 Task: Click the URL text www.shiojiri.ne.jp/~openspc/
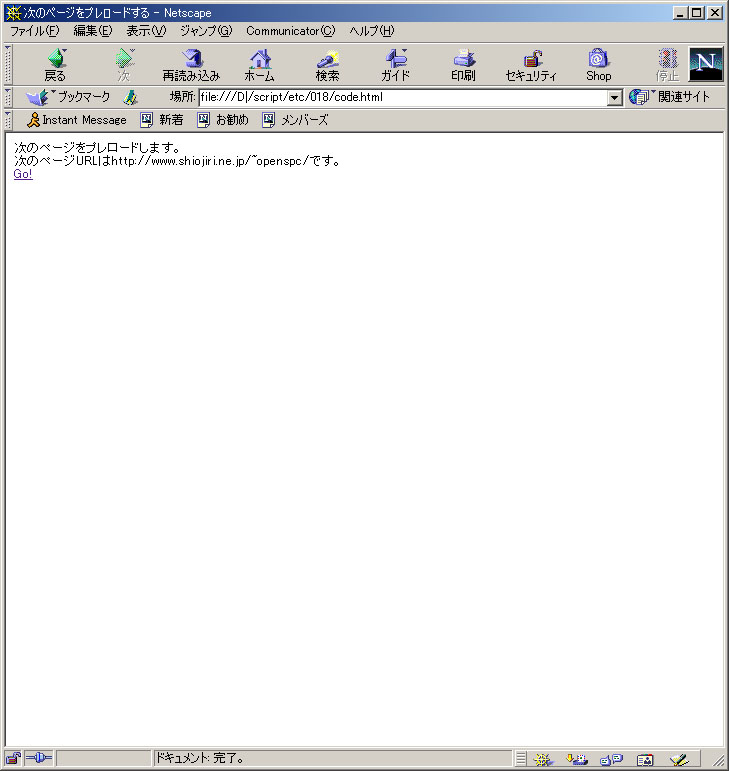tap(232, 161)
